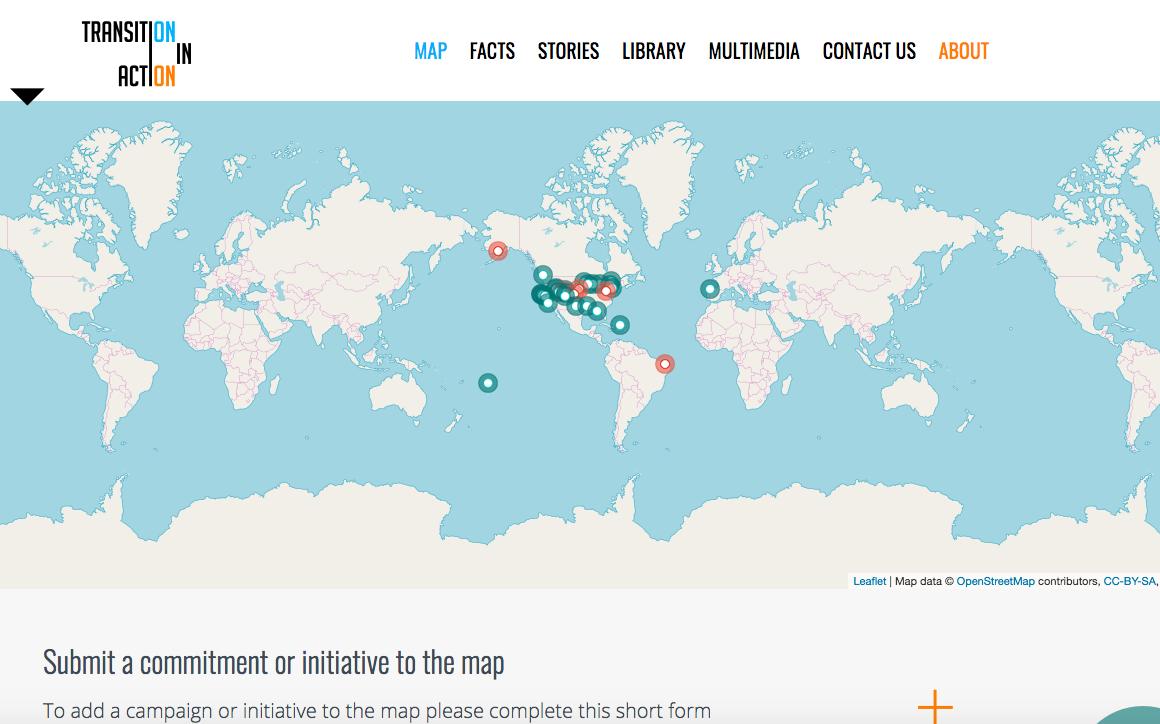Select the teal marker in the South Pacific
The image size is (1160, 724).
tap(488, 383)
